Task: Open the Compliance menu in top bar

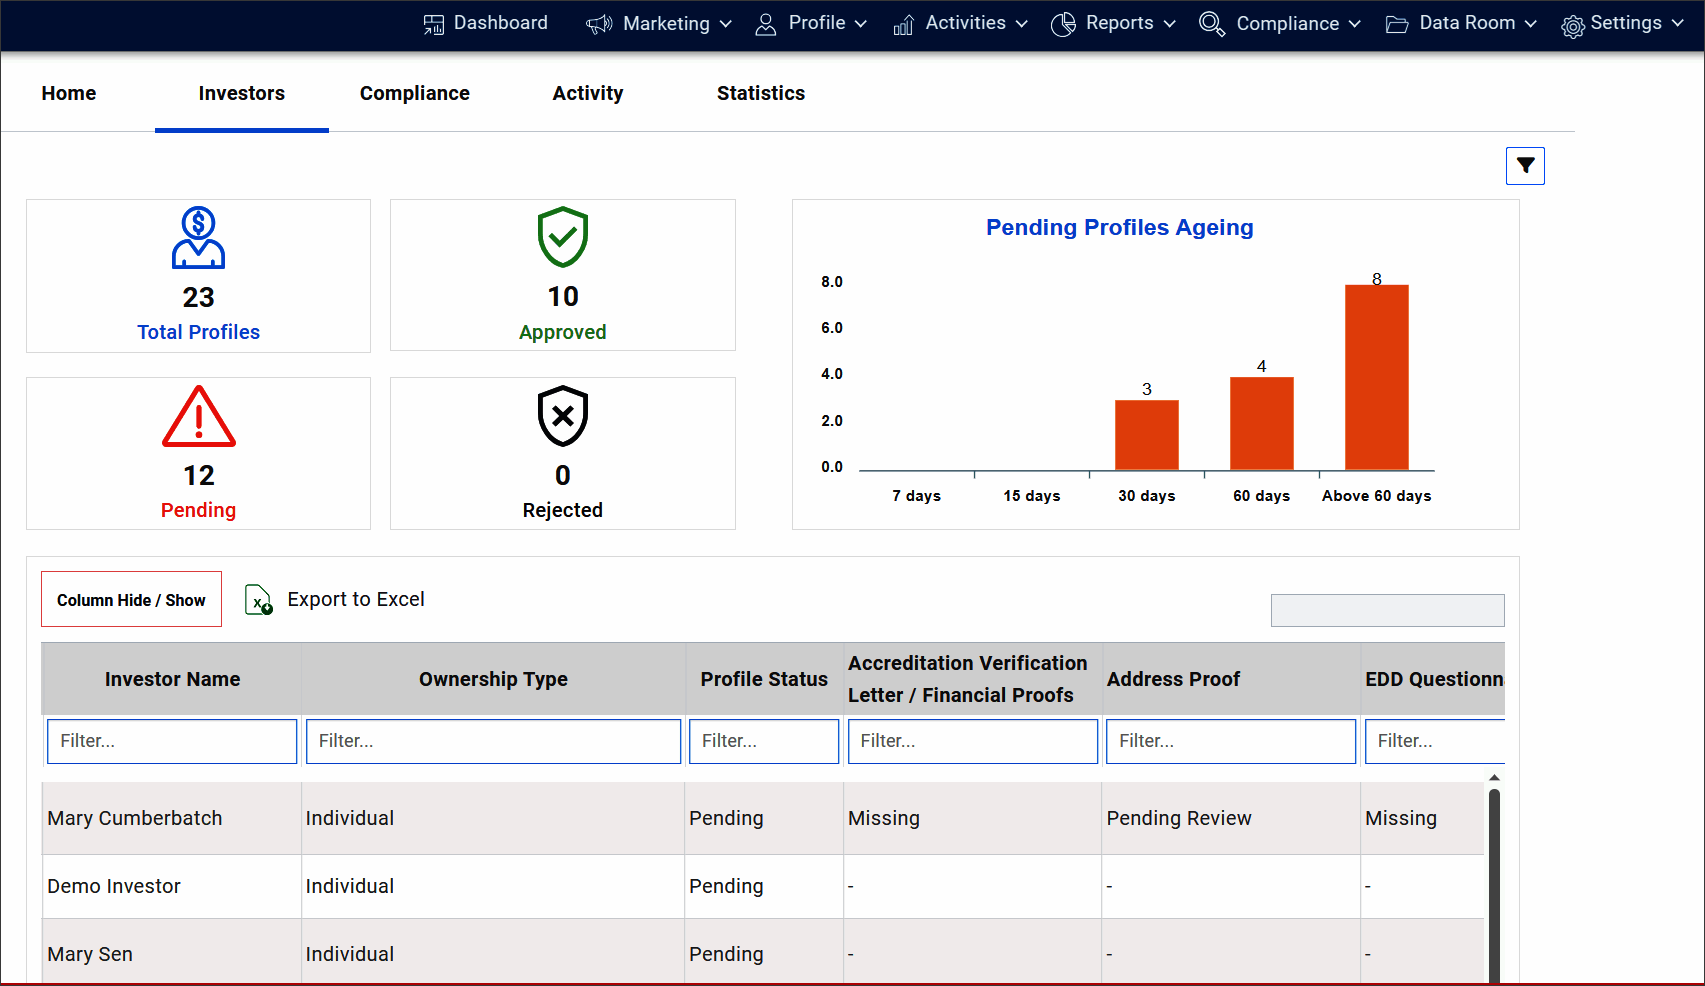Action: tap(1280, 24)
